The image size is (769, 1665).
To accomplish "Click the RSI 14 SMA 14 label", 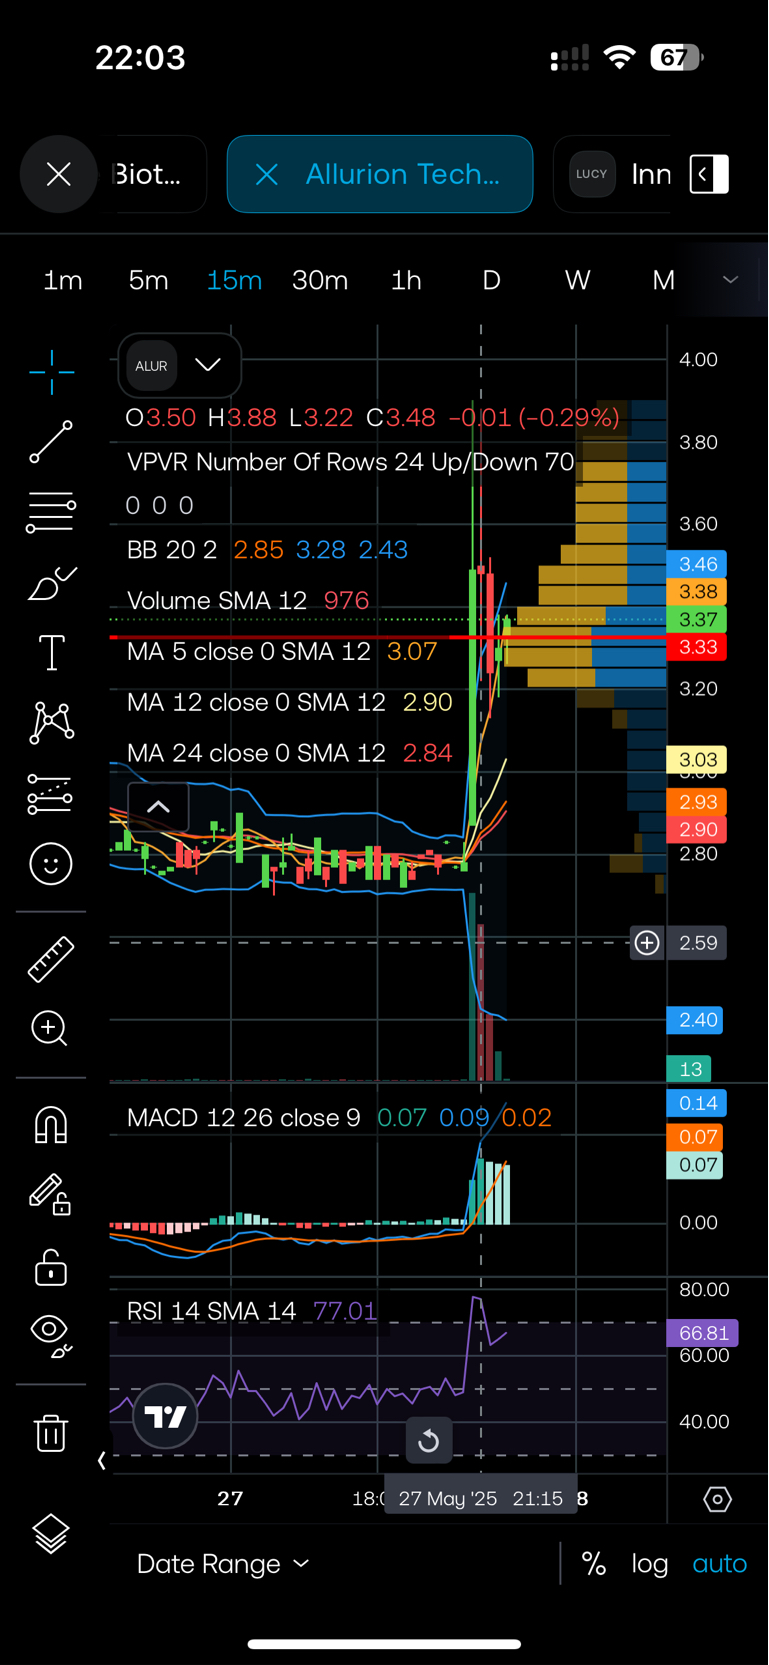I will point(211,1311).
